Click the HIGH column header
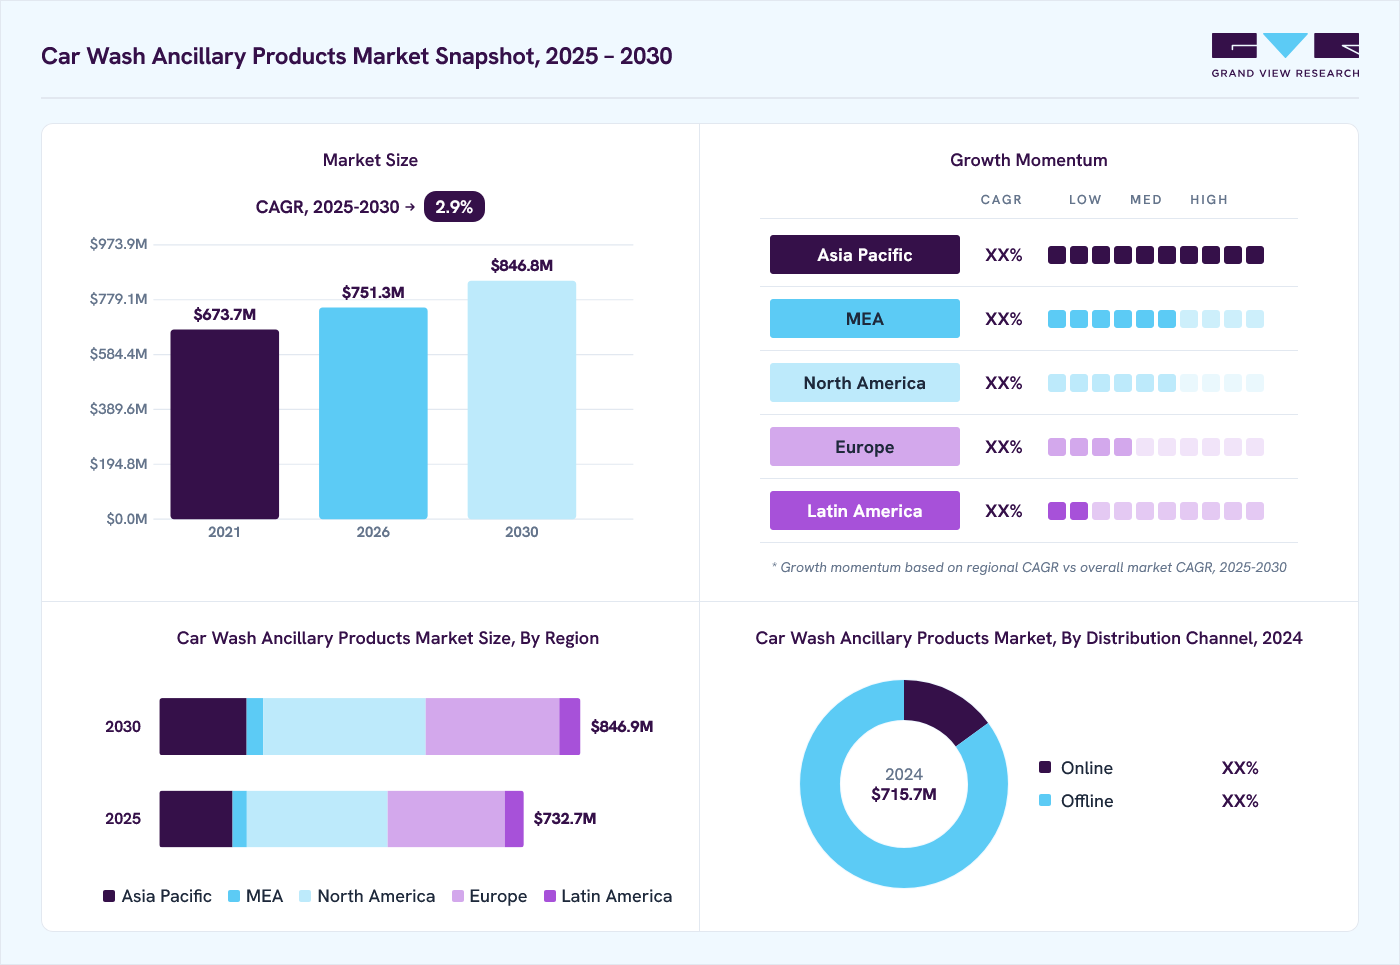Viewport: 1400px width, 965px height. pos(1209,200)
